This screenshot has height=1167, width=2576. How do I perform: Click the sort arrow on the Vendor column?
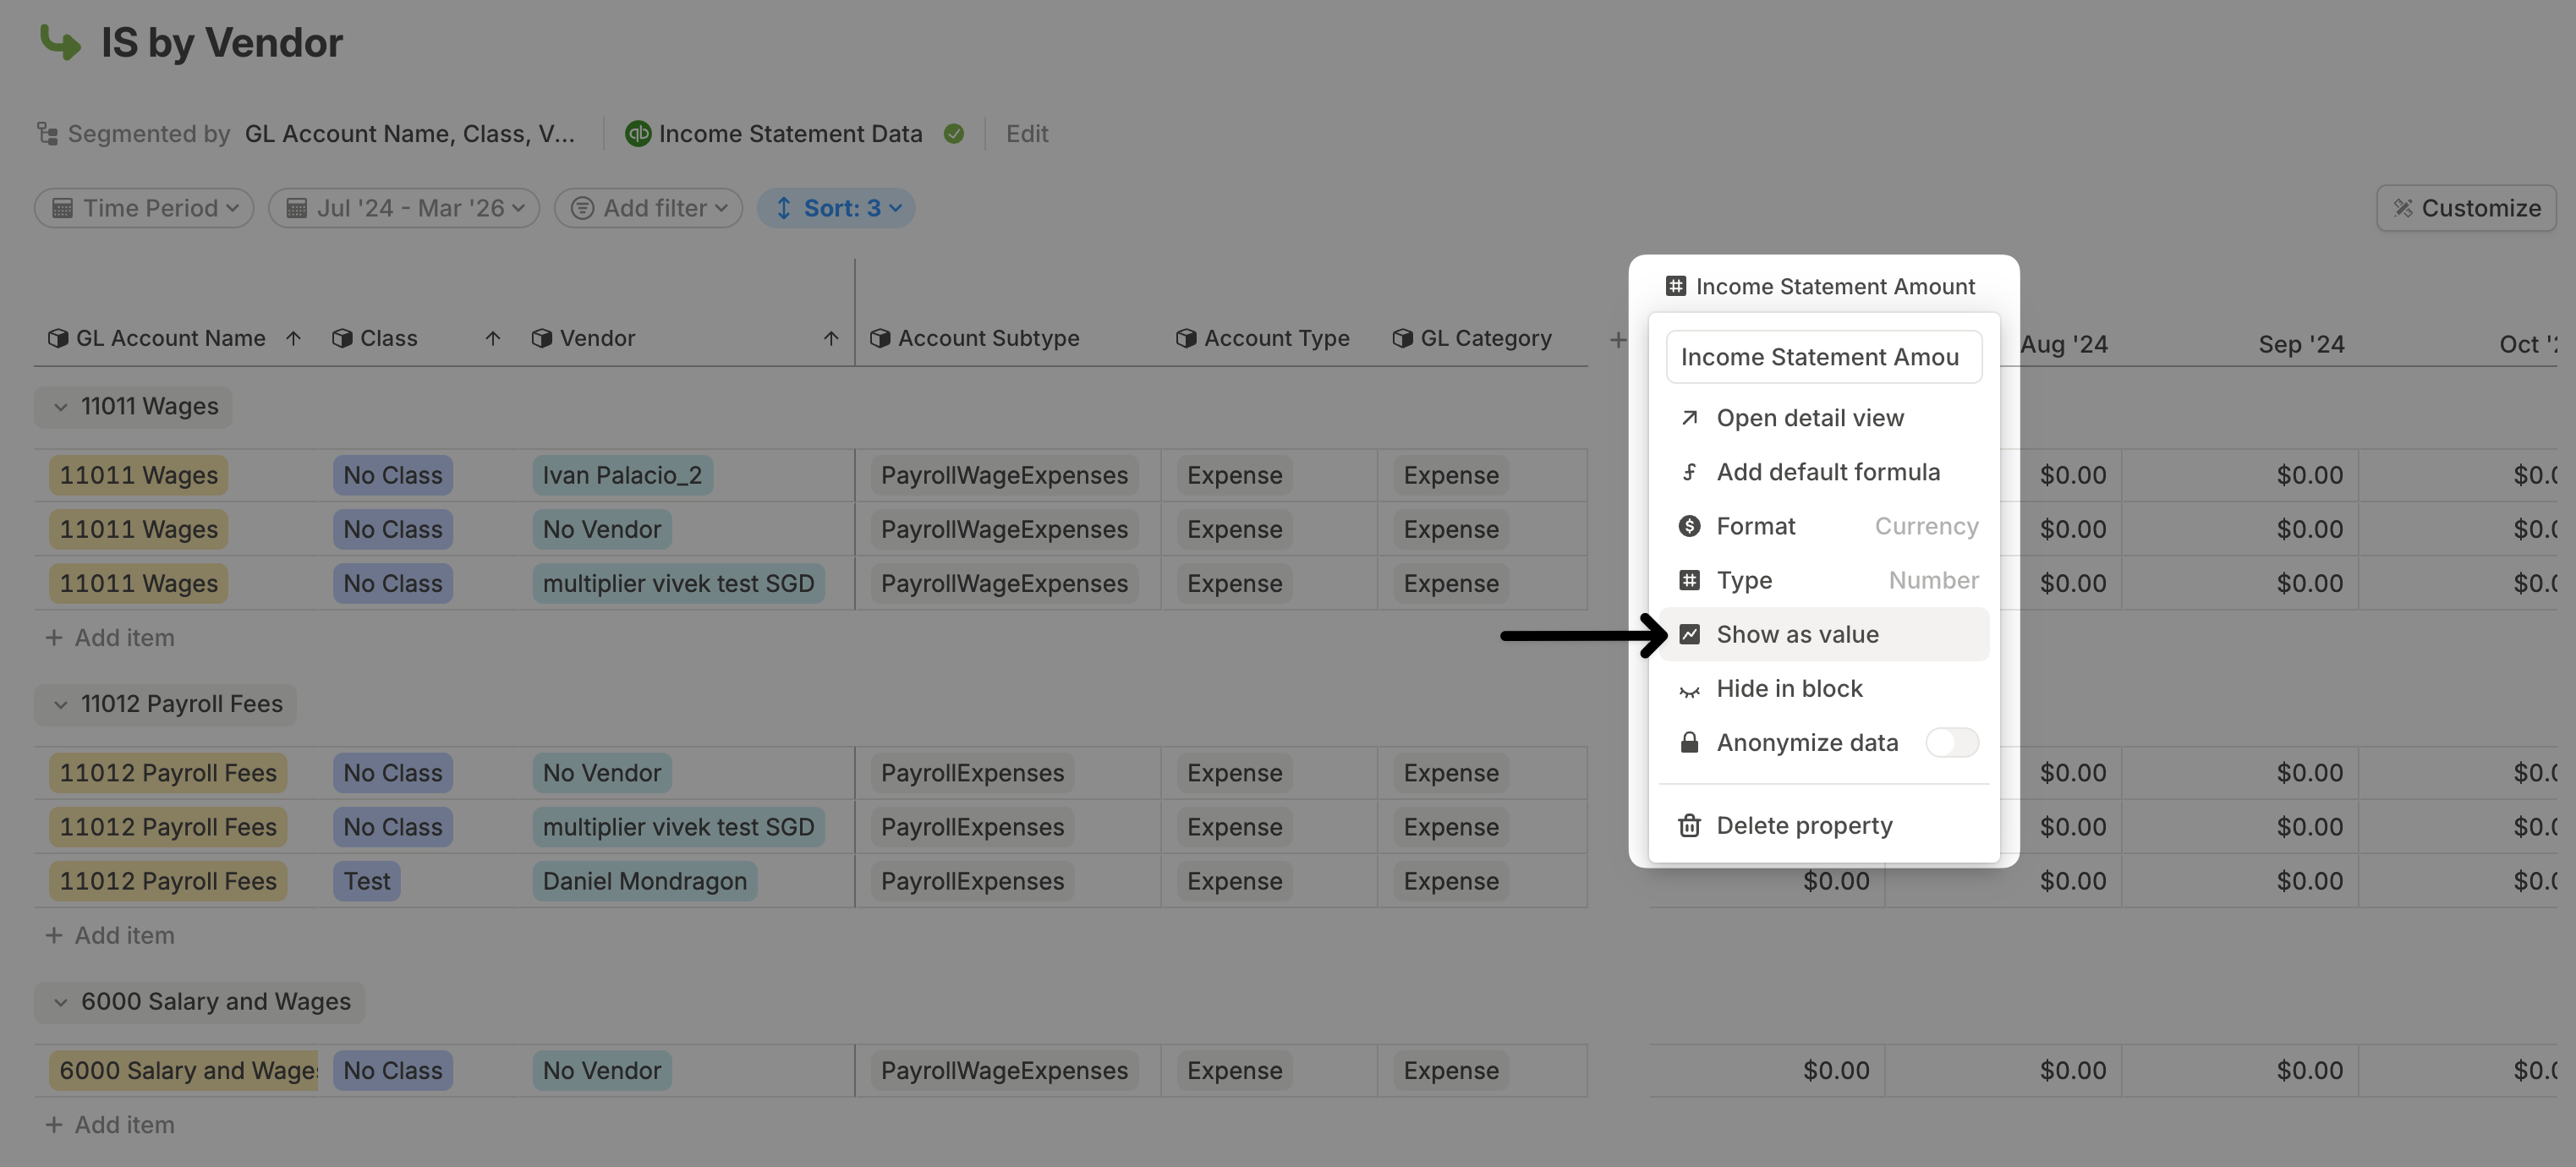831,339
